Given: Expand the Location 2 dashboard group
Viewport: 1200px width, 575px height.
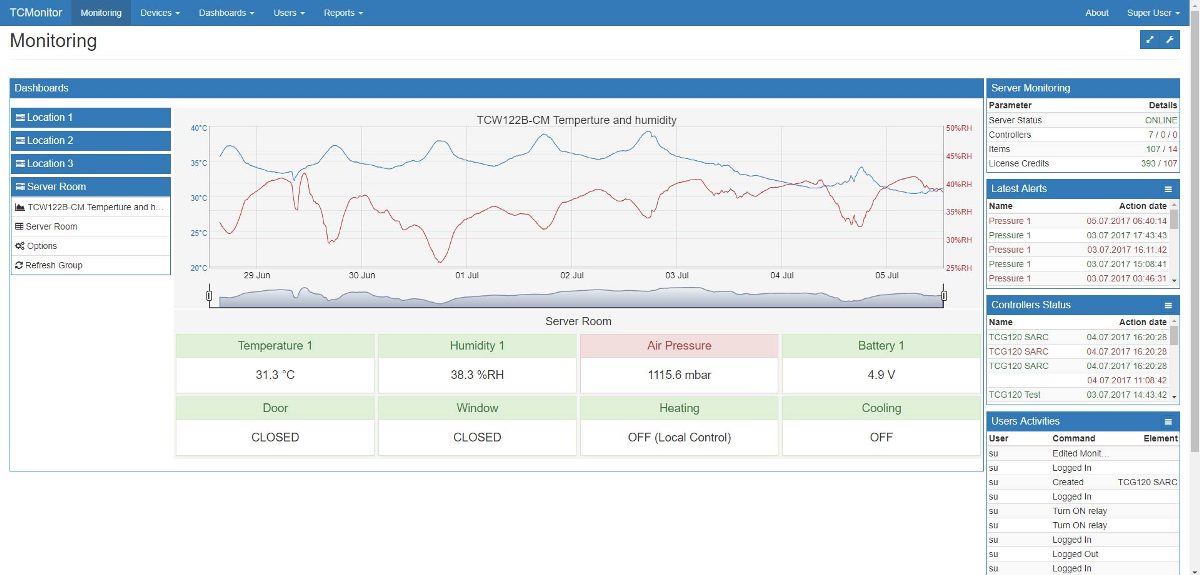Looking at the screenshot, I should [x=91, y=140].
